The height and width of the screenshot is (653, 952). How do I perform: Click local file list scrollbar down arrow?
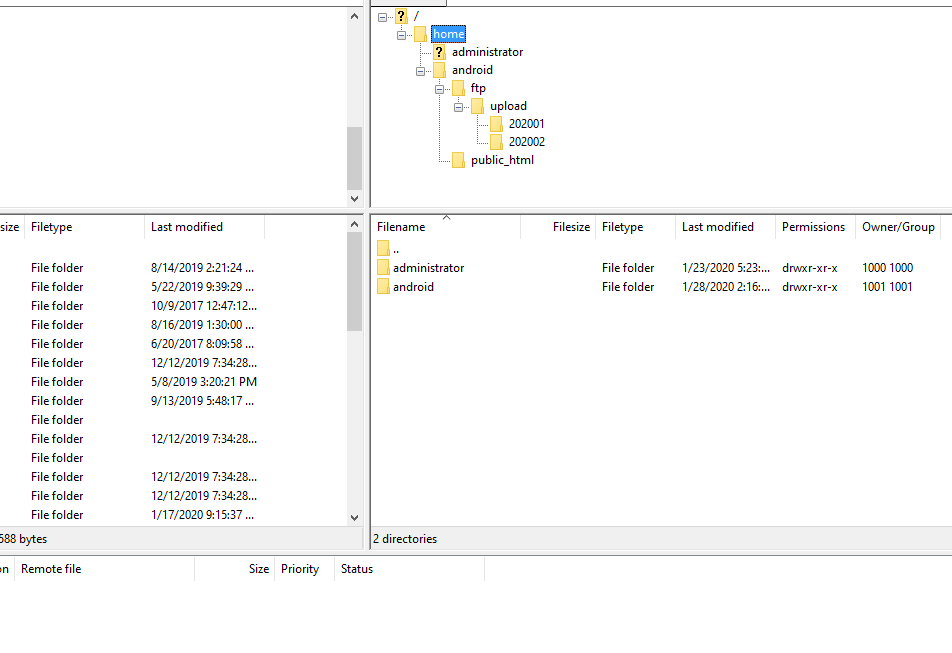[x=355, y=518]
